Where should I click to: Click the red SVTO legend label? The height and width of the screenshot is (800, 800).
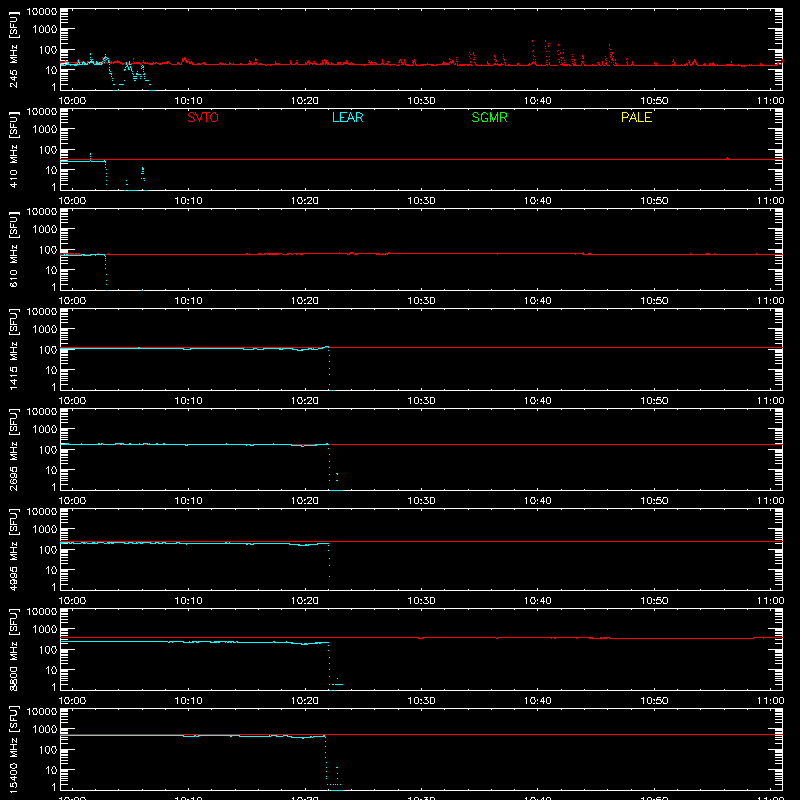point(203,117)
